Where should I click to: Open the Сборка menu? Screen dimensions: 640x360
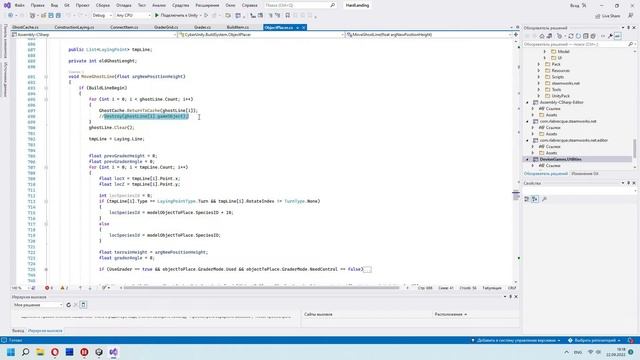103,5
